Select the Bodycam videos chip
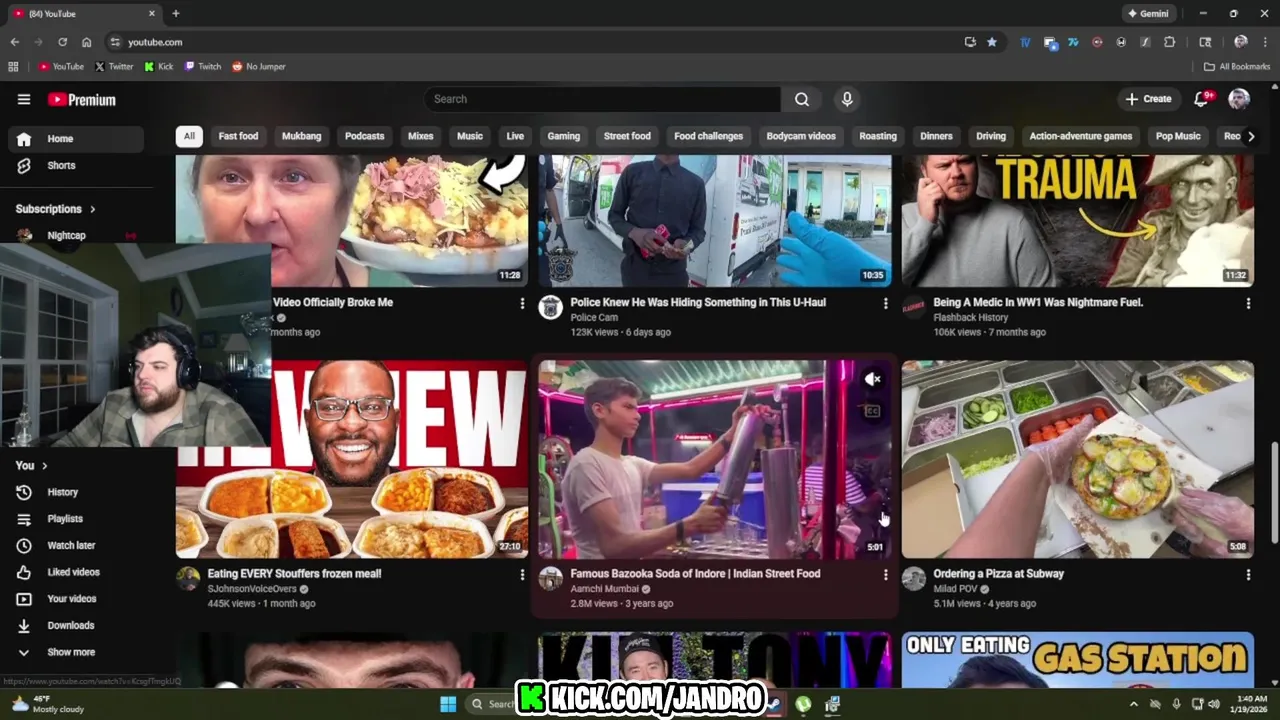Image resolution: width=1280 pixels, height=720 pixels. pos(801,136)
